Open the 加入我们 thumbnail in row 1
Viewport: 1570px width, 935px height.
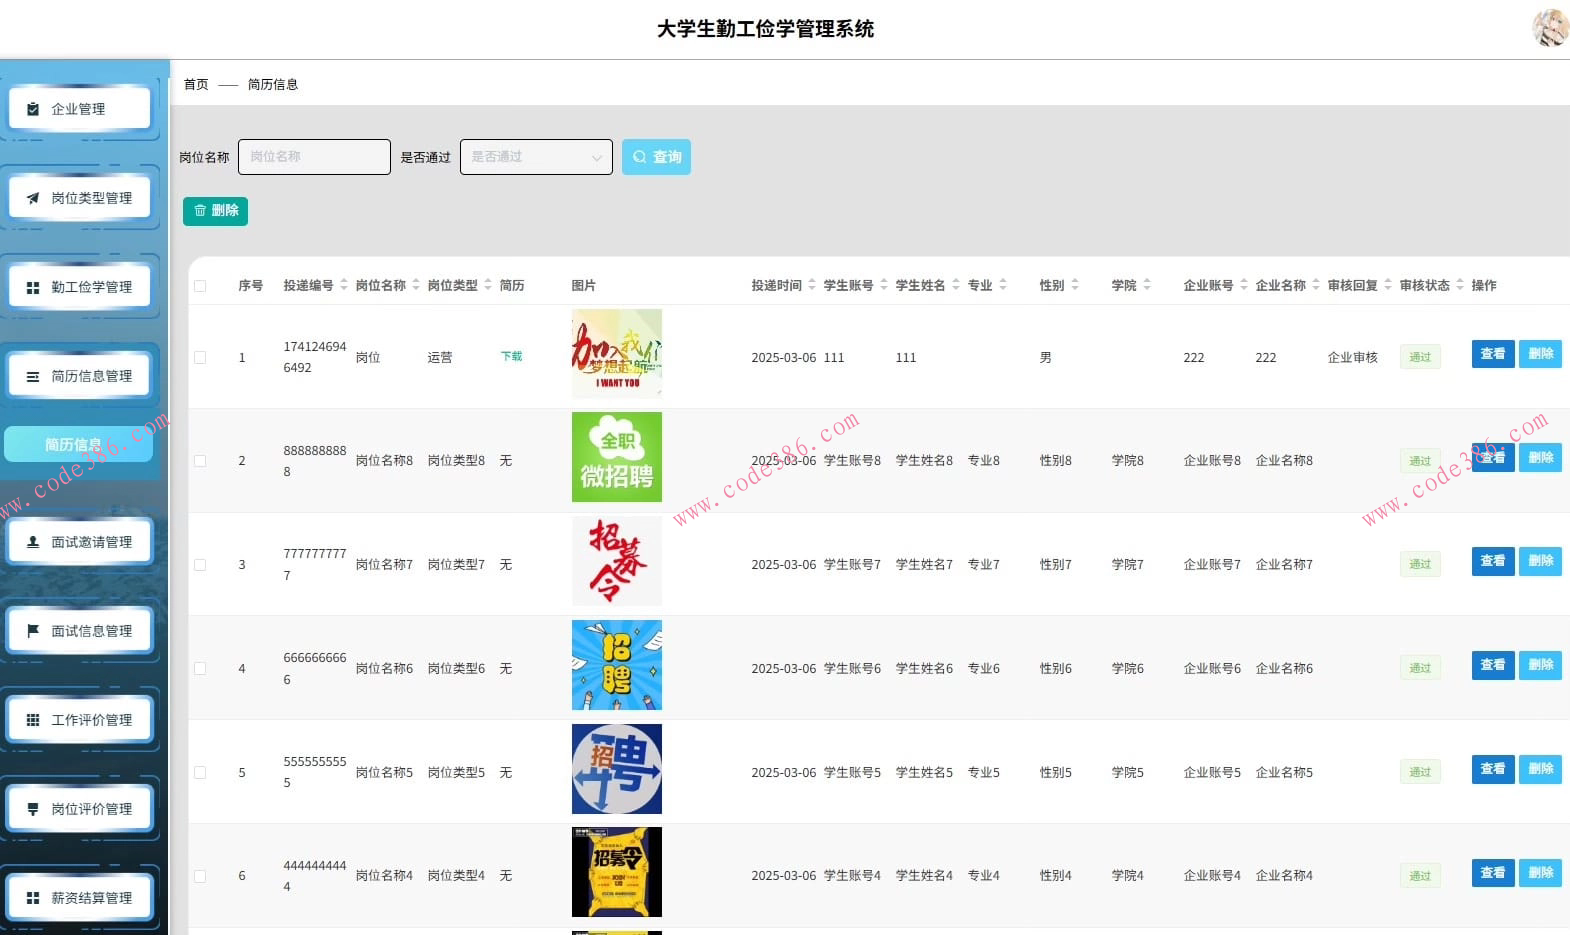point(617,354)
